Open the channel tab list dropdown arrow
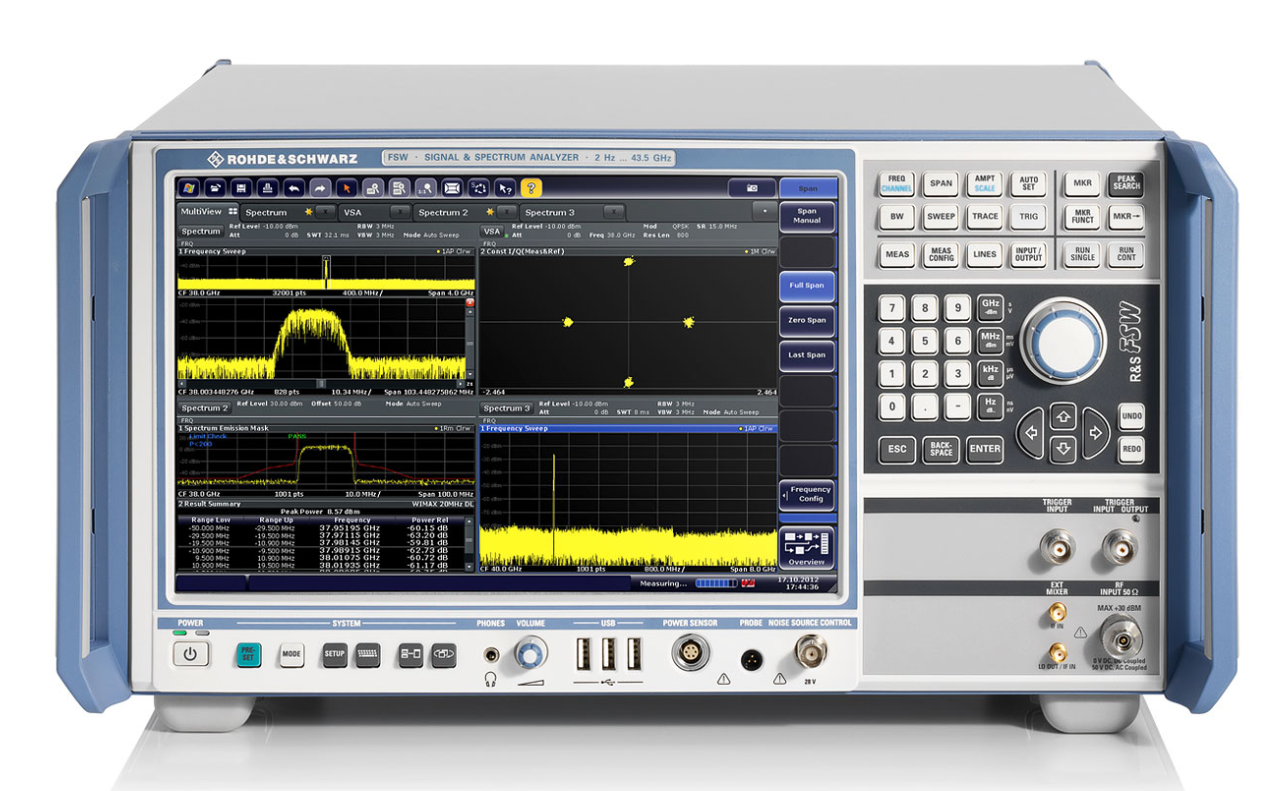 click(x=765, y=212)
